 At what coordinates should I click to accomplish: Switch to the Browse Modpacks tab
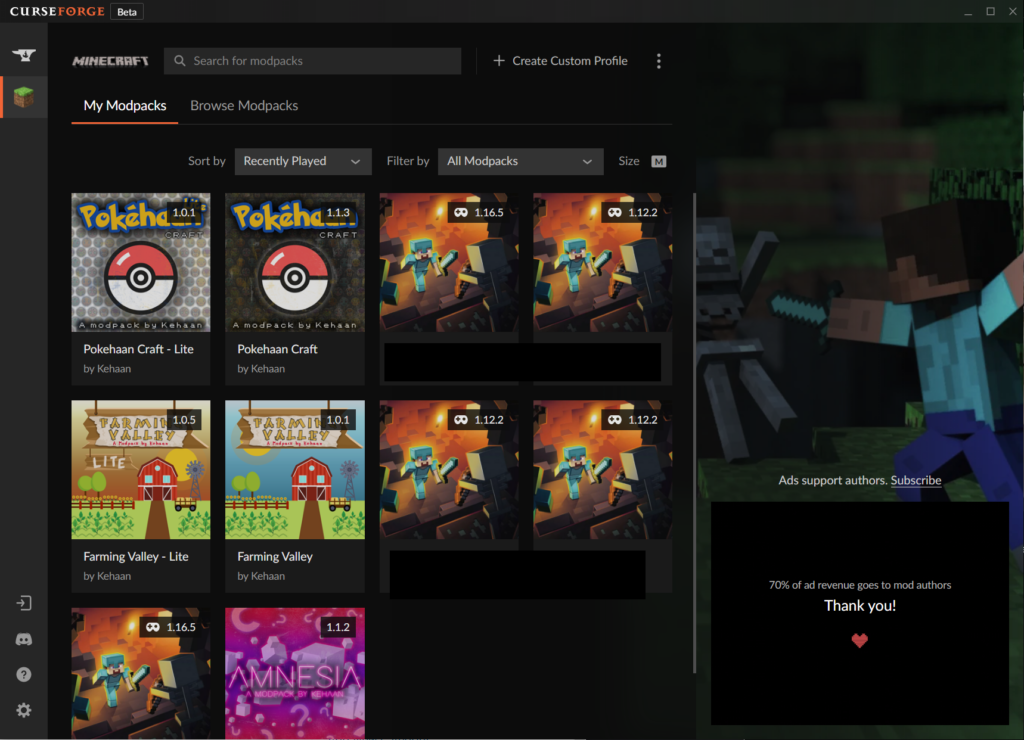pyautogui.click(x=244, y=106)
